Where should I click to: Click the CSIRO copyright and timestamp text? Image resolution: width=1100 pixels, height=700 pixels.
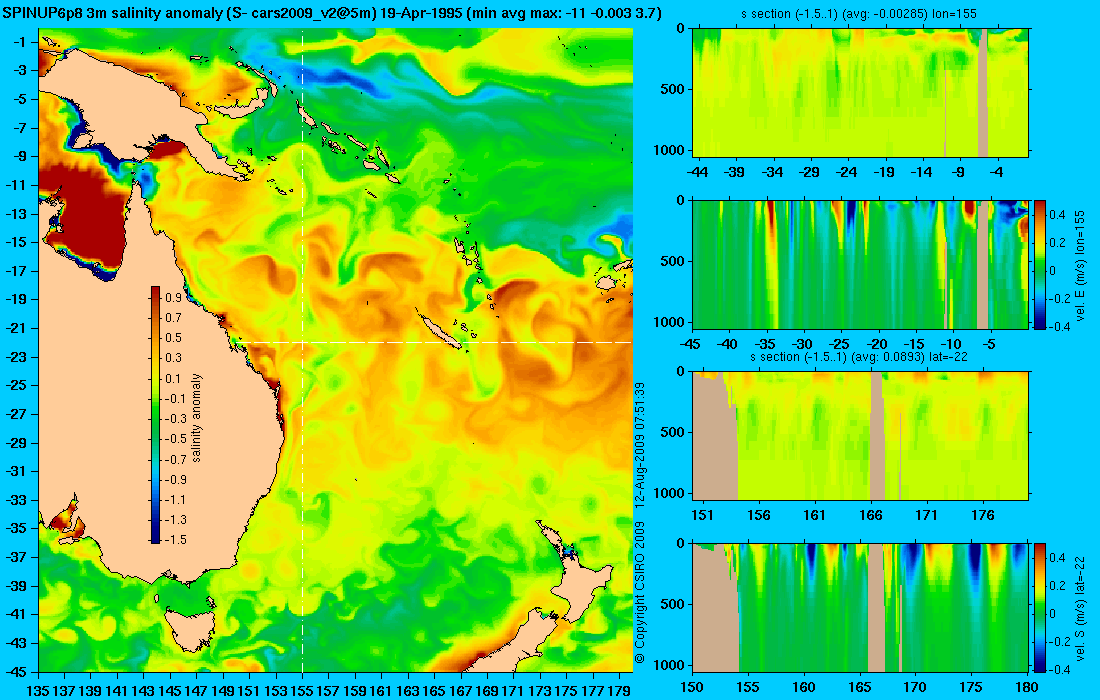(639, 523)
